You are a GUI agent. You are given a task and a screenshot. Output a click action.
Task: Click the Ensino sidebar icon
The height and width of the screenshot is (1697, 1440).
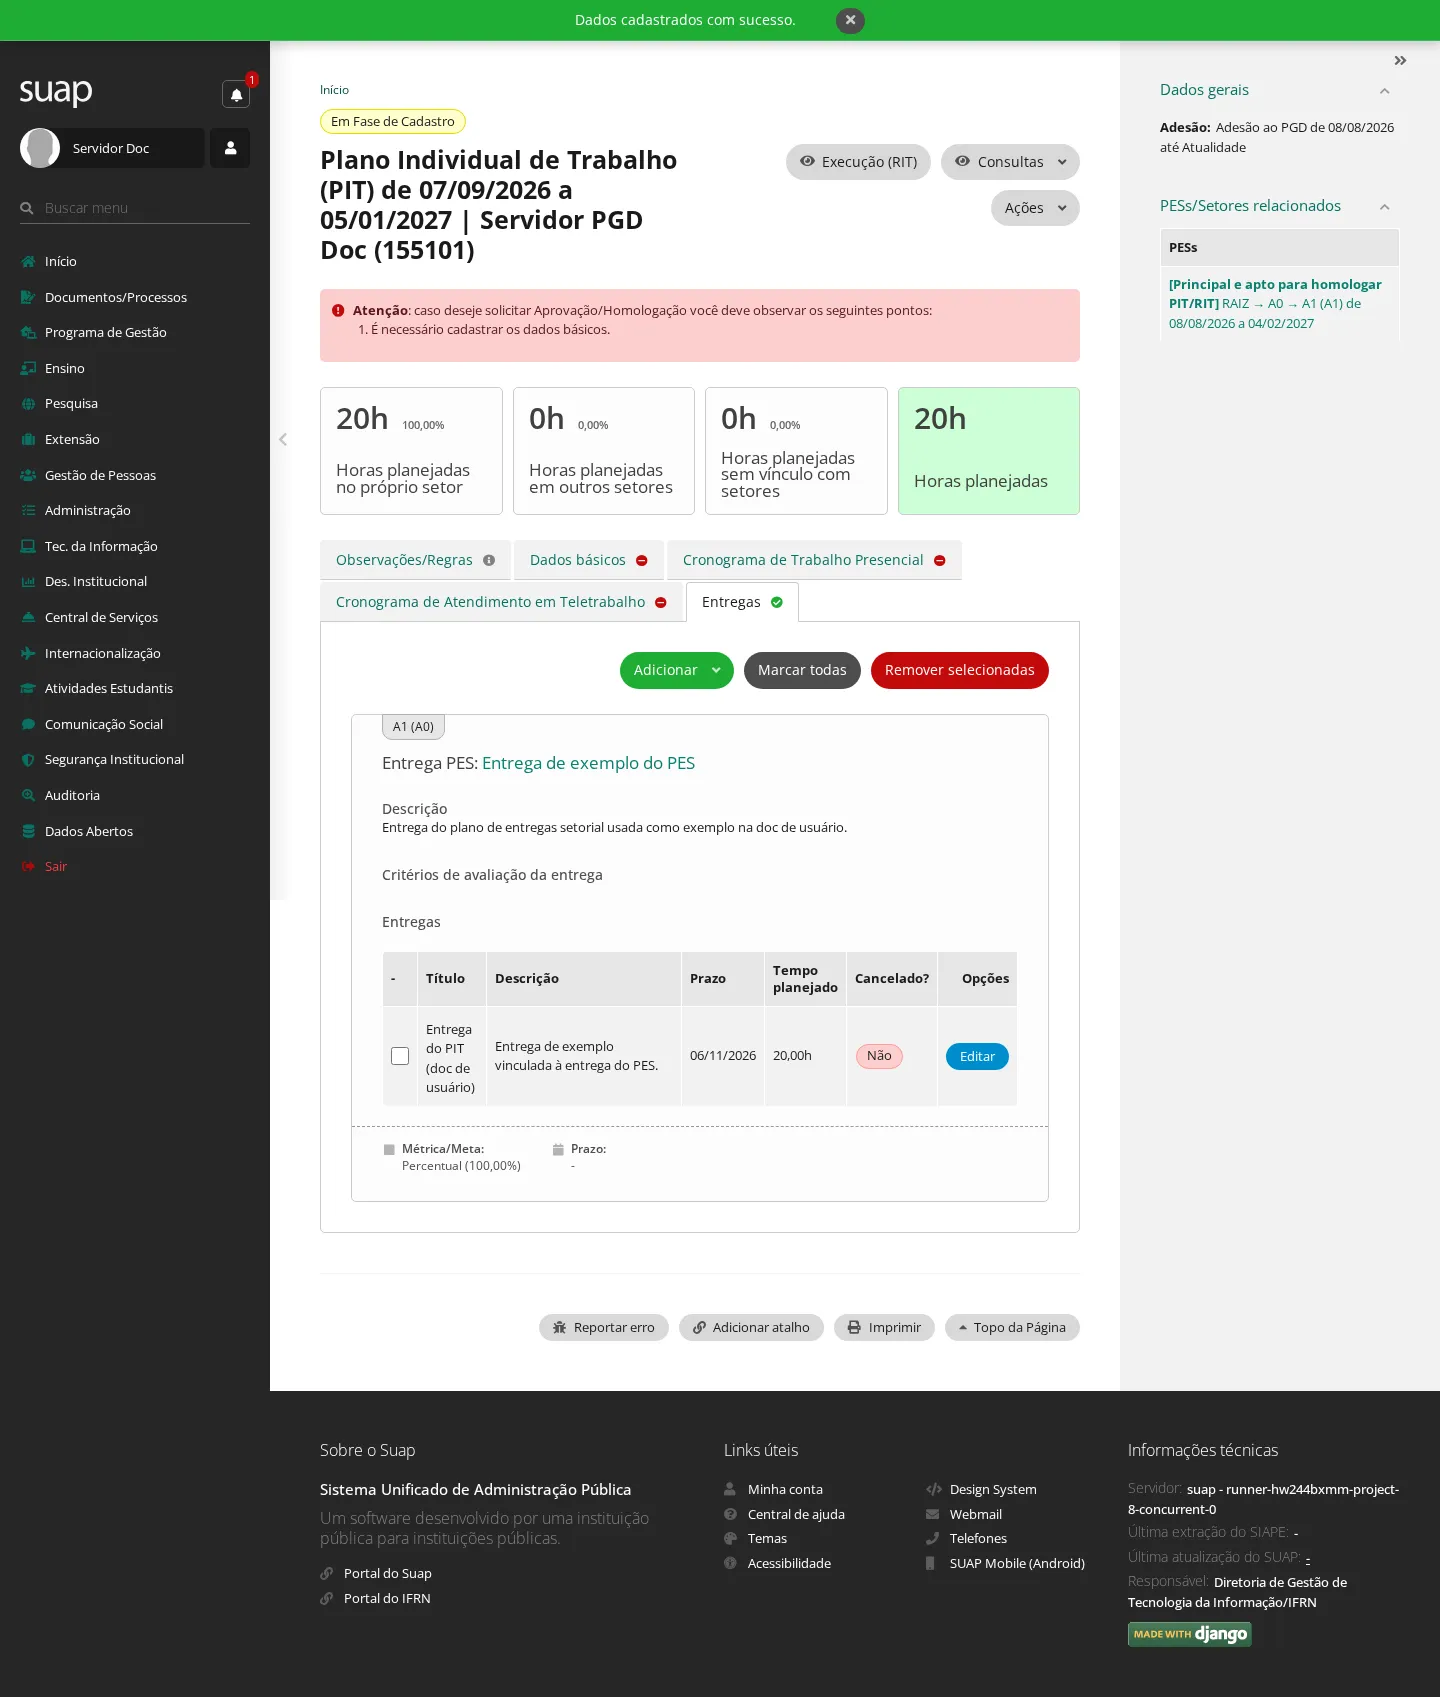pyautogui.click(x=28, y=368)
